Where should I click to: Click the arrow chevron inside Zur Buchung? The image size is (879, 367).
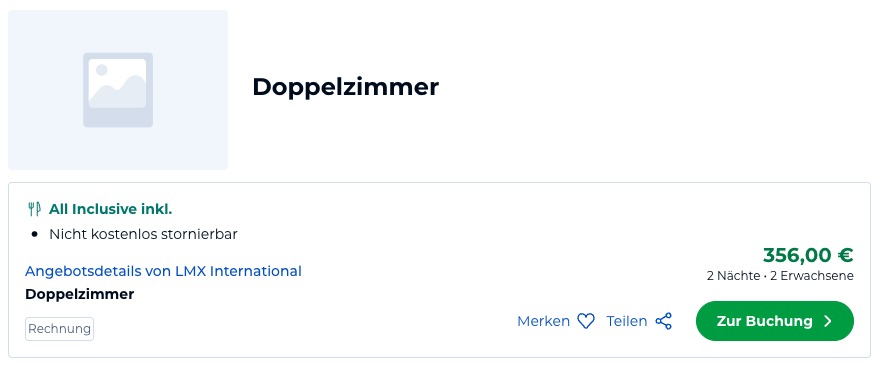coord(827,321)
